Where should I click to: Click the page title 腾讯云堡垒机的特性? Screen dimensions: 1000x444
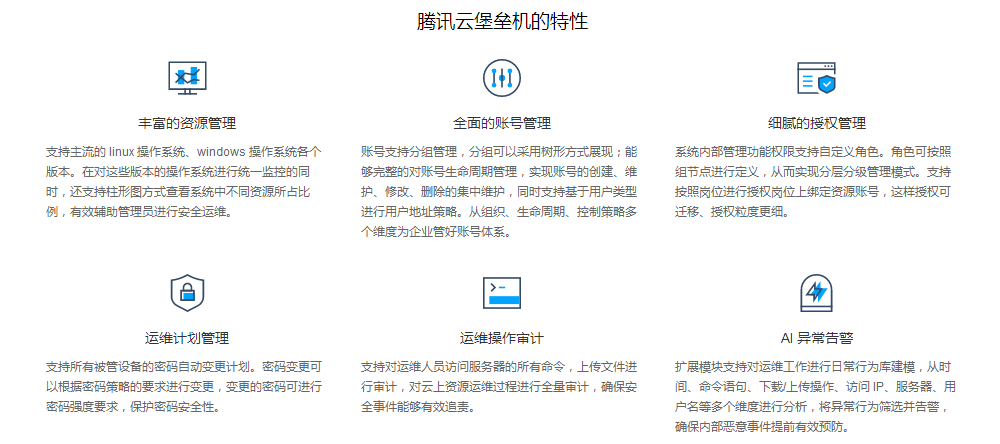click(502, 22)
